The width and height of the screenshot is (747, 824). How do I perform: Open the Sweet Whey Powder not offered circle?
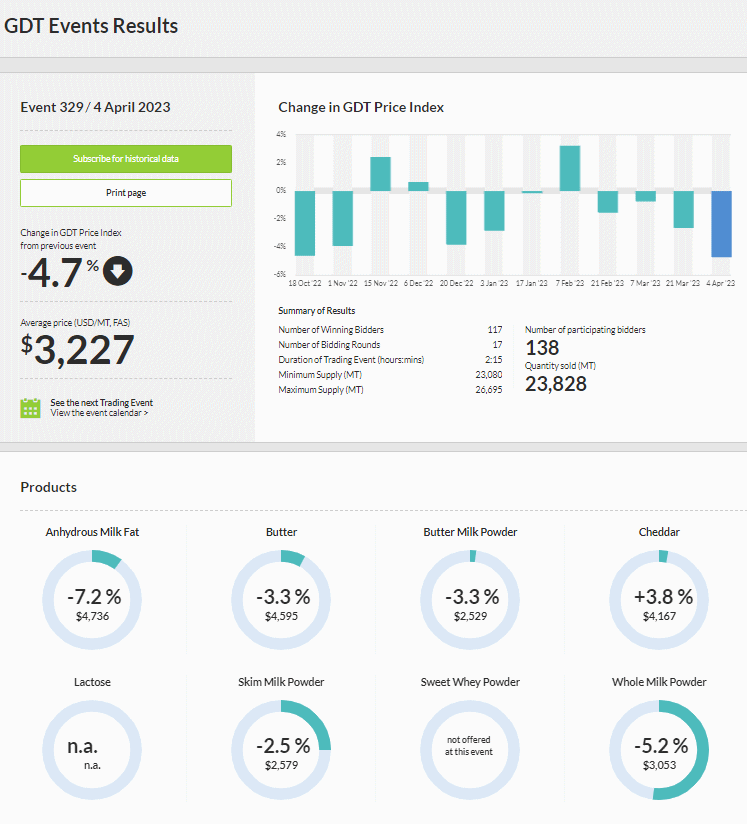470,750
